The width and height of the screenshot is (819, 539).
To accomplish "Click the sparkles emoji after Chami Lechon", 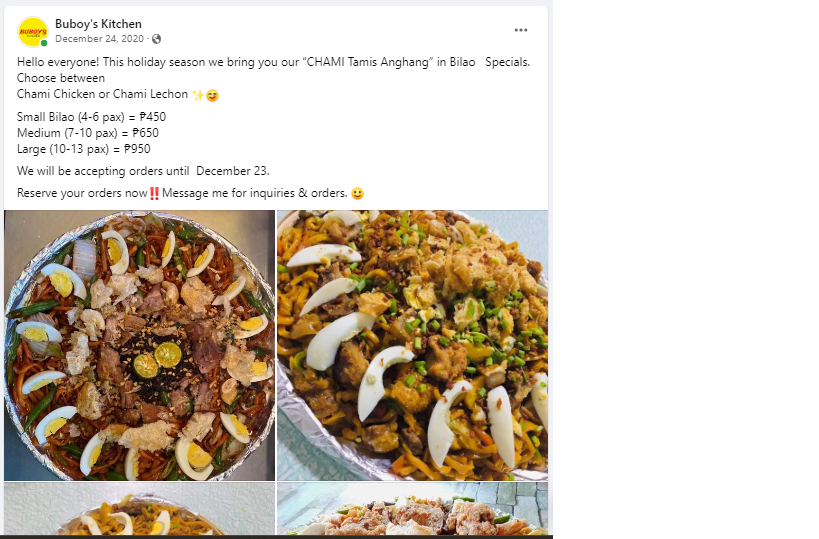I will click(197, 95).
